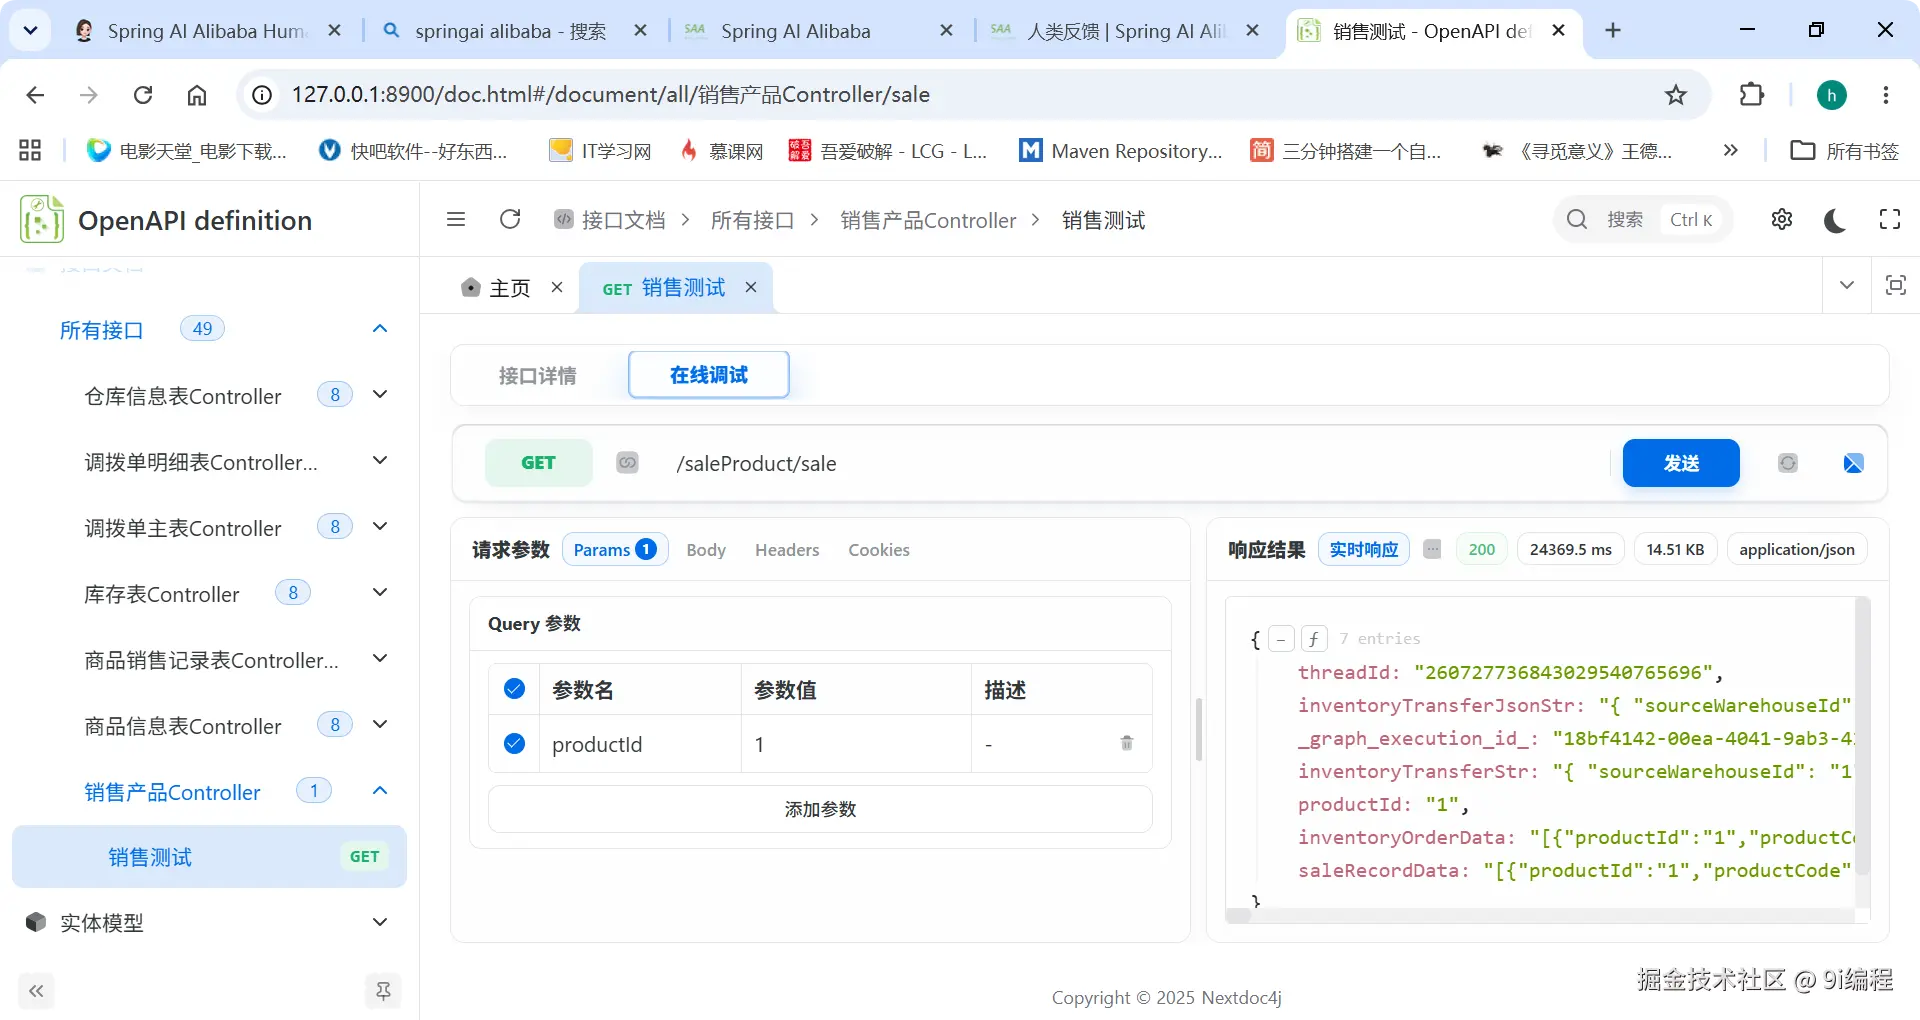
Task: Open the browser home page icon
Action: pos(197,95)
